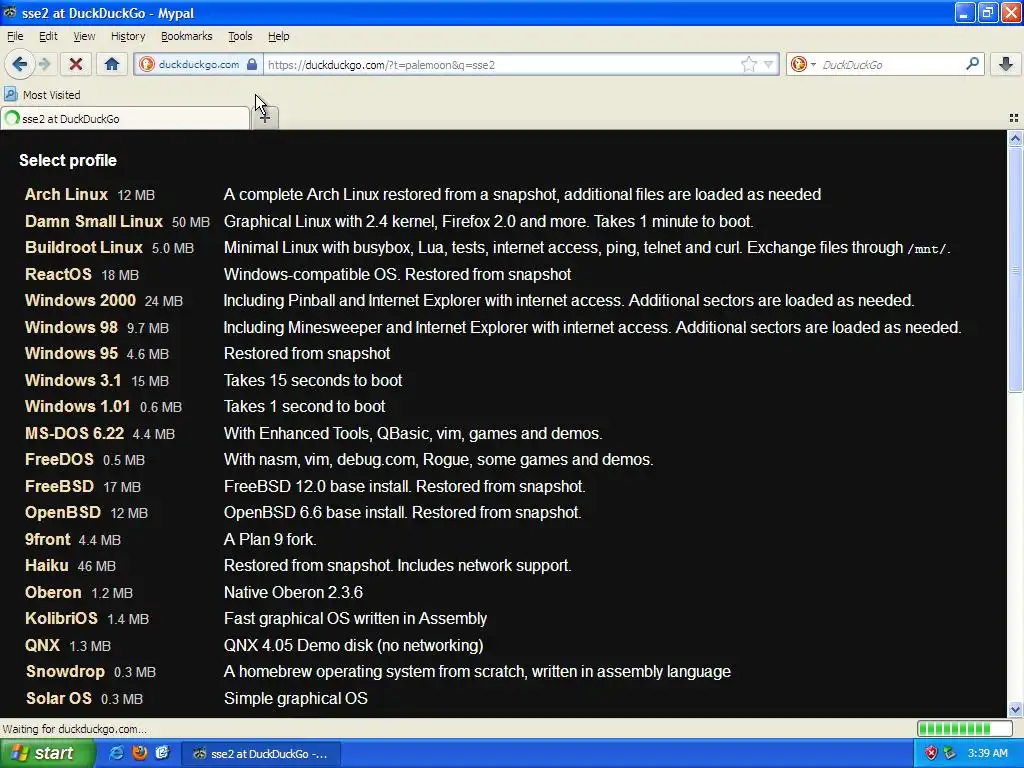The height and width of the screenshot is (768, 1024).
Task: Choose the FreeBSD profile
Action: click(59, 486)
